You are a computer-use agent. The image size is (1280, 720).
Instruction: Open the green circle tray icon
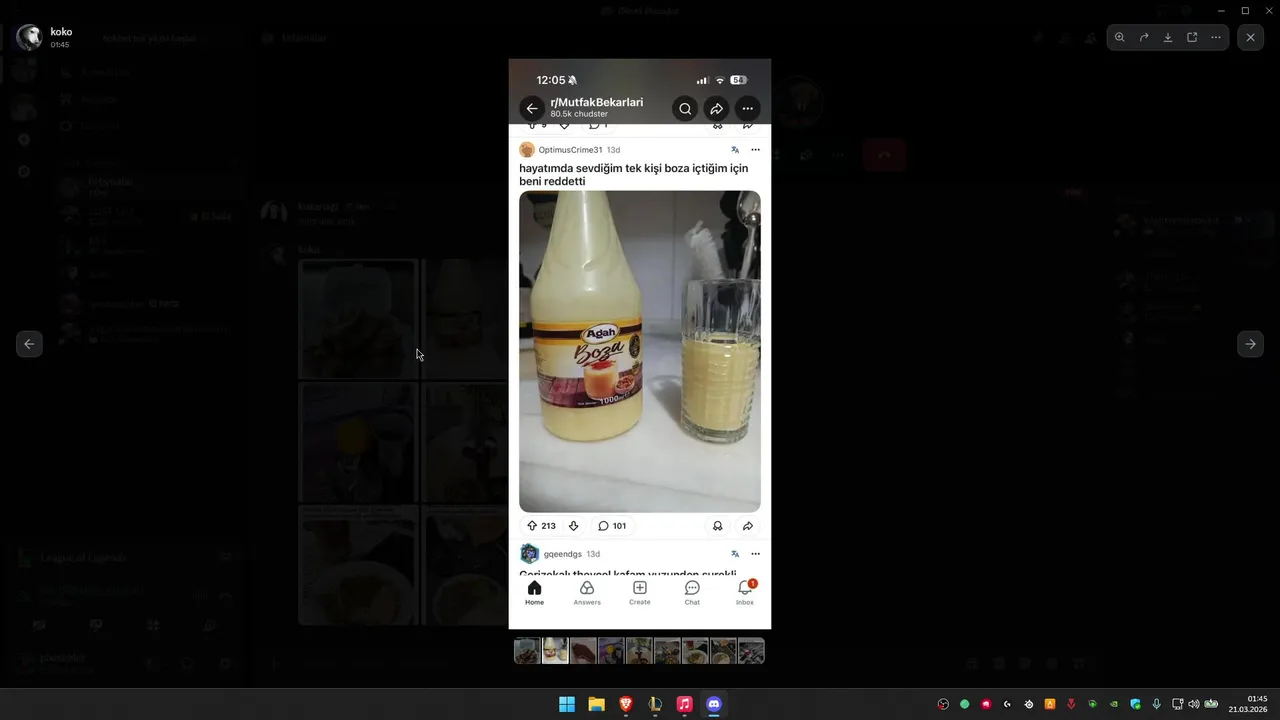[965, 704]
